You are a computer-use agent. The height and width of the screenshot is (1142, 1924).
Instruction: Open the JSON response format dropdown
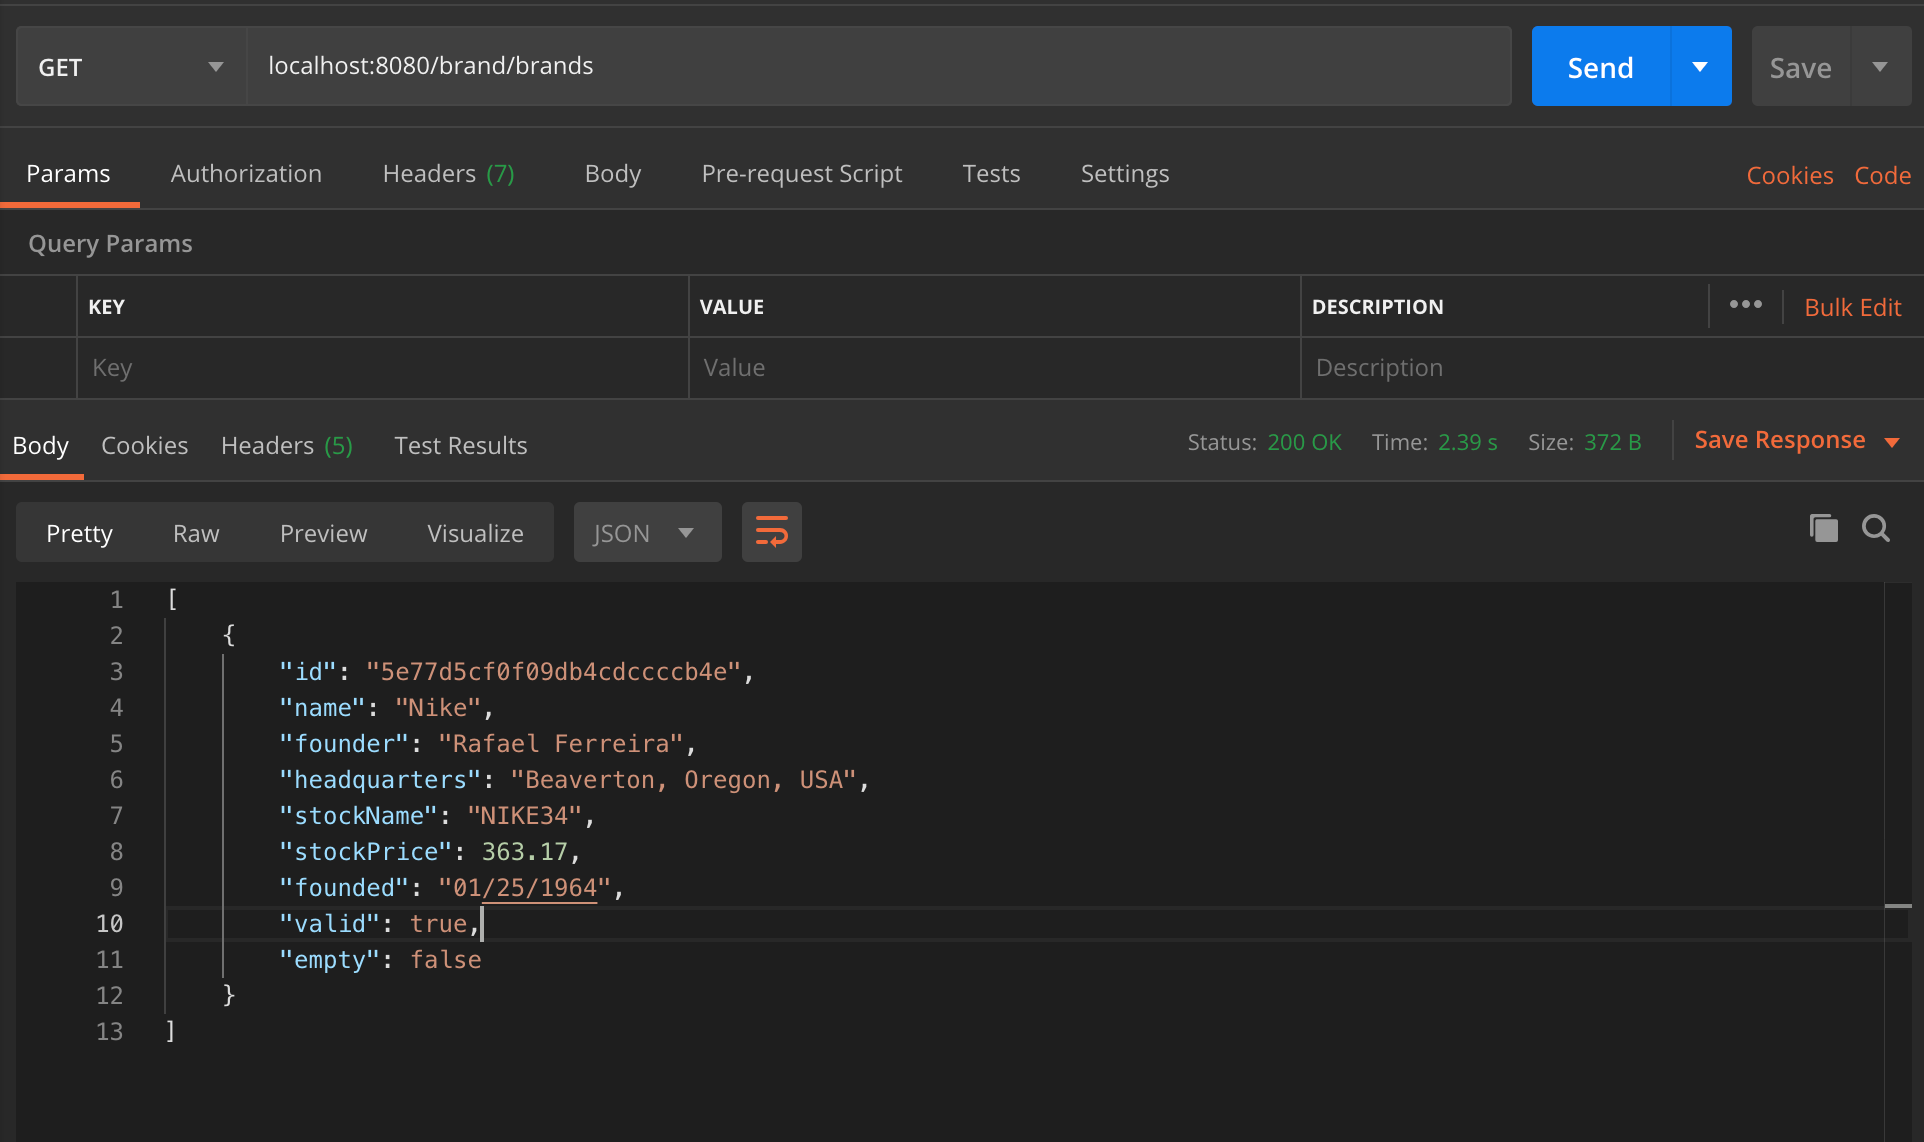[646, 532]
